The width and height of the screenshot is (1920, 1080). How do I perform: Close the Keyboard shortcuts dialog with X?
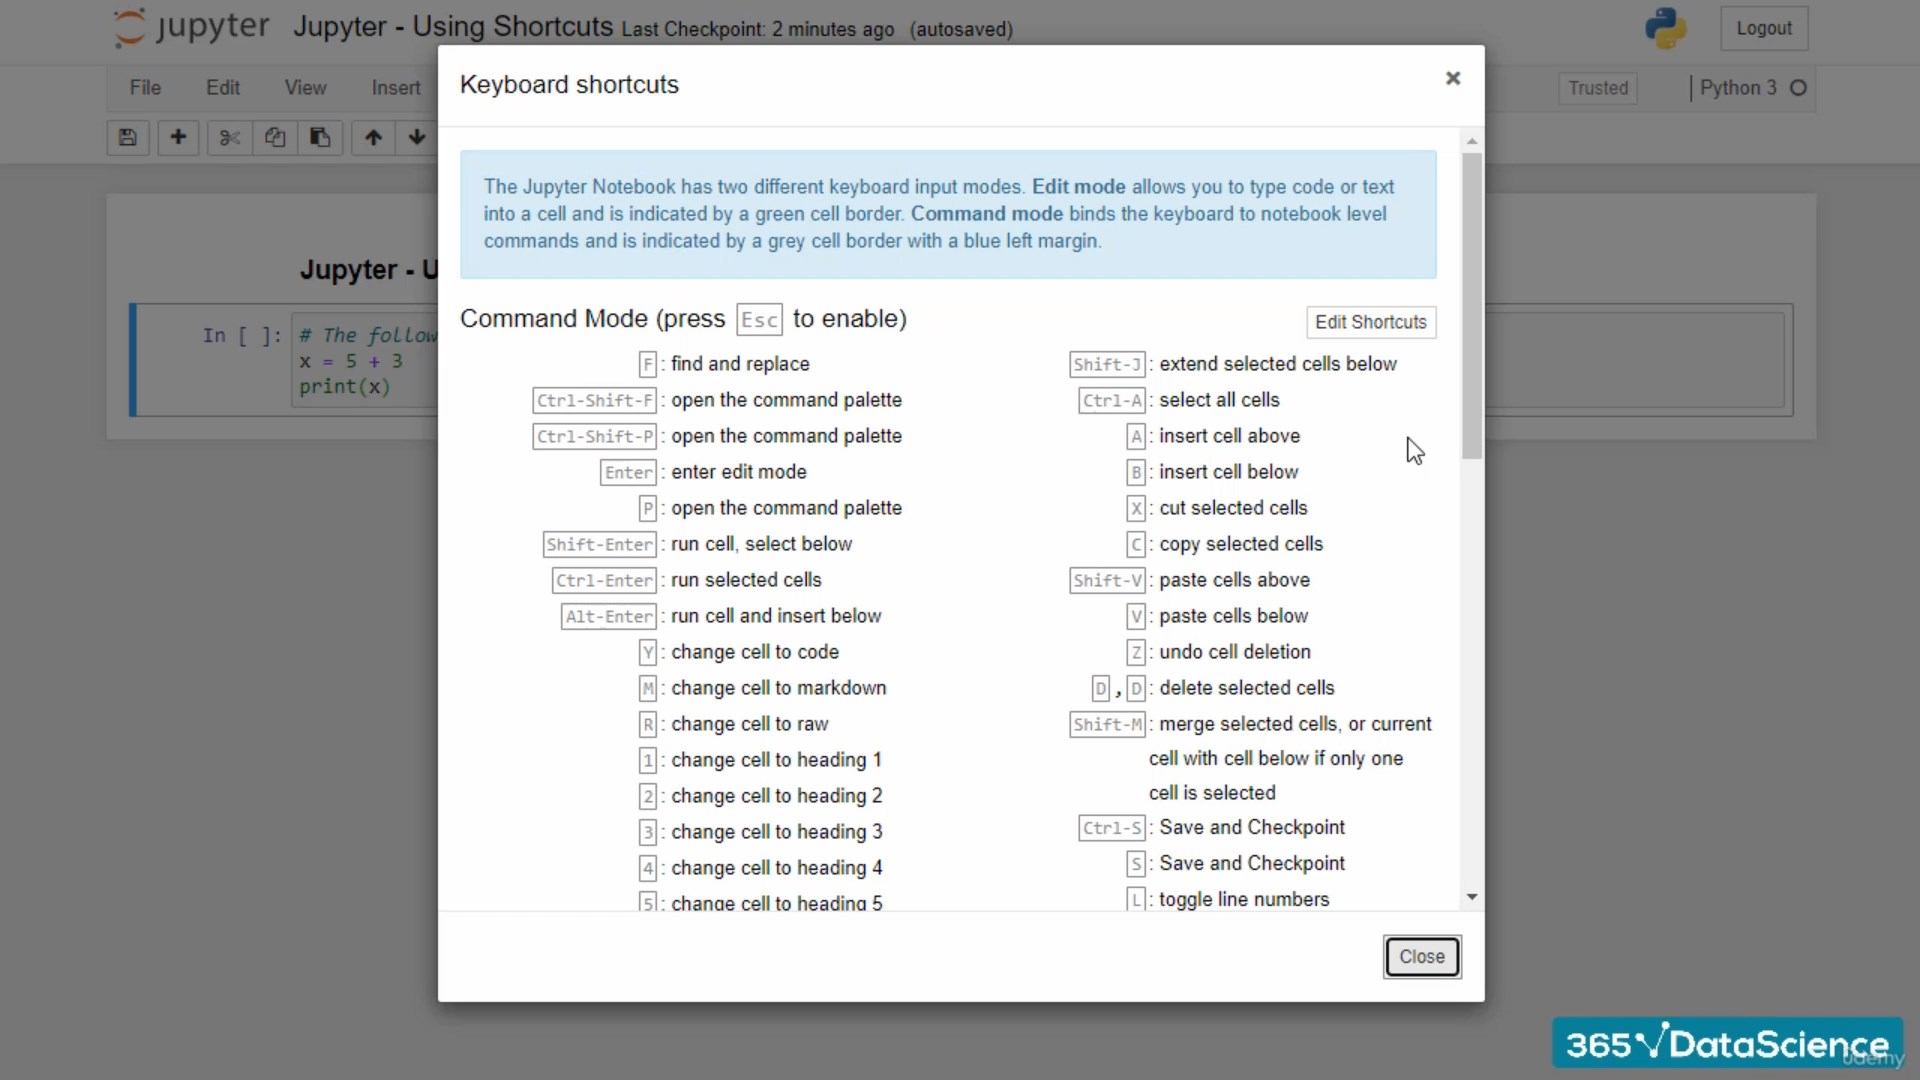(x=1453, y=78)
